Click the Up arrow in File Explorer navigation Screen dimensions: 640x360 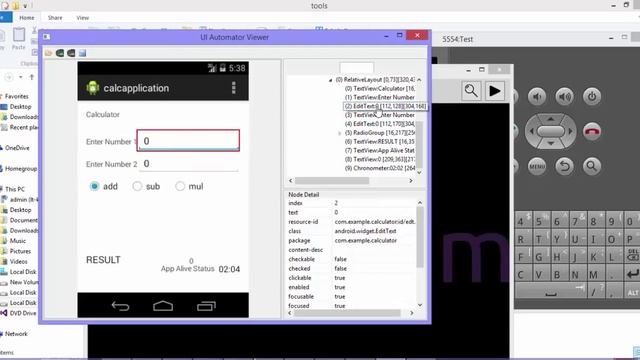point(32,77)
